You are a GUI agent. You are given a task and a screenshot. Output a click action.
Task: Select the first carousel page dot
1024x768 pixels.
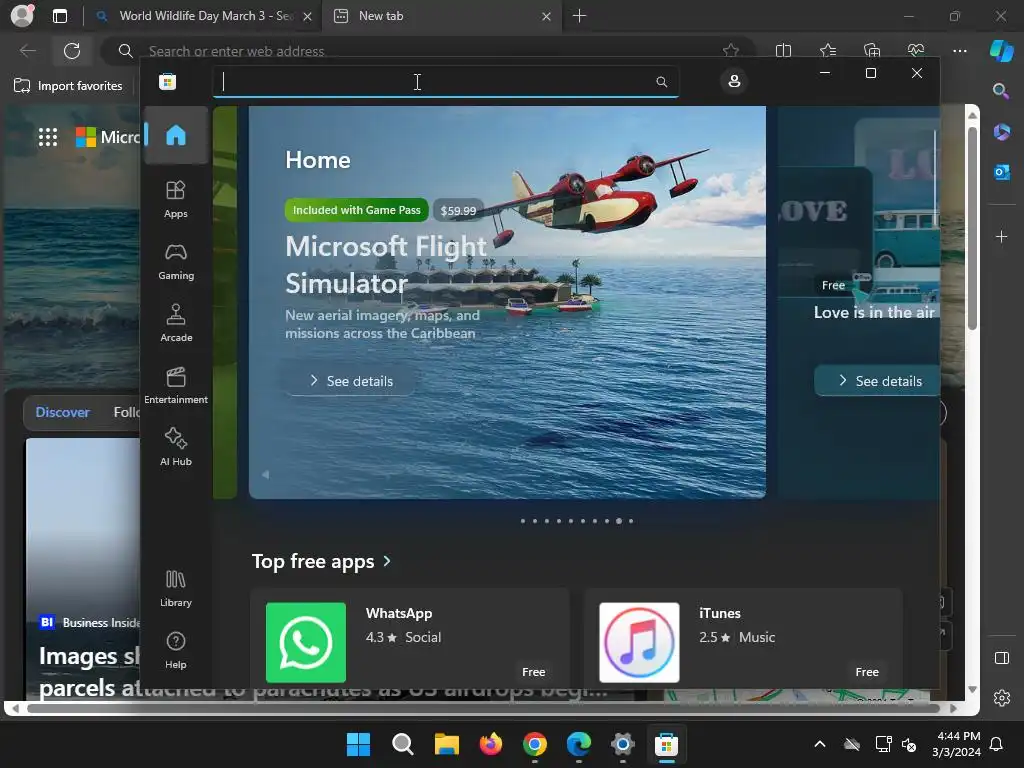click(522, 521)
